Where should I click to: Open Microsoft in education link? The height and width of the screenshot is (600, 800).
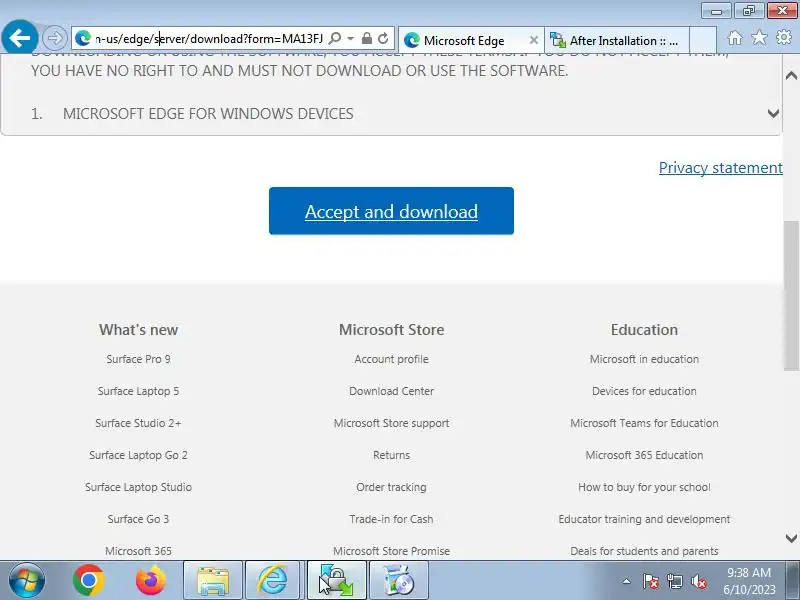pos(644,359)
